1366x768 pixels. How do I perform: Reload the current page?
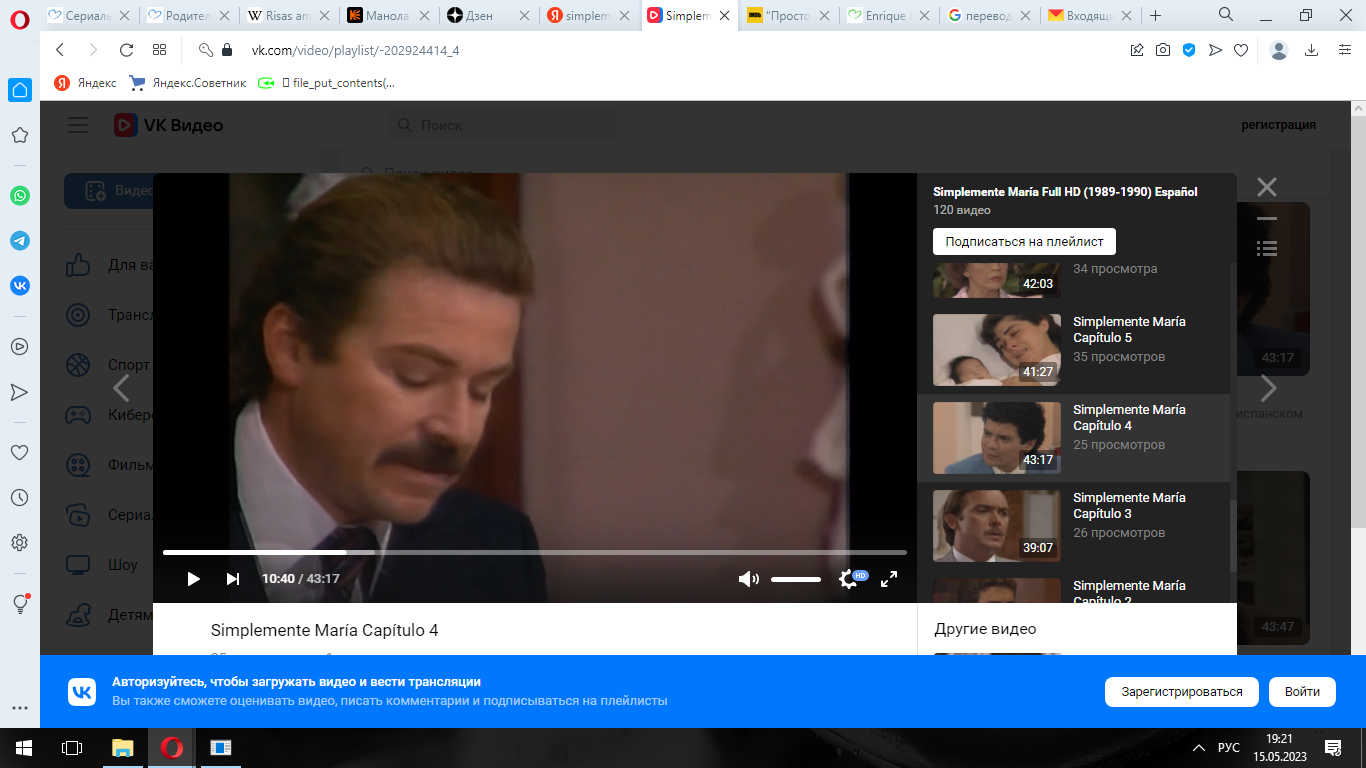tap(126, 50)
